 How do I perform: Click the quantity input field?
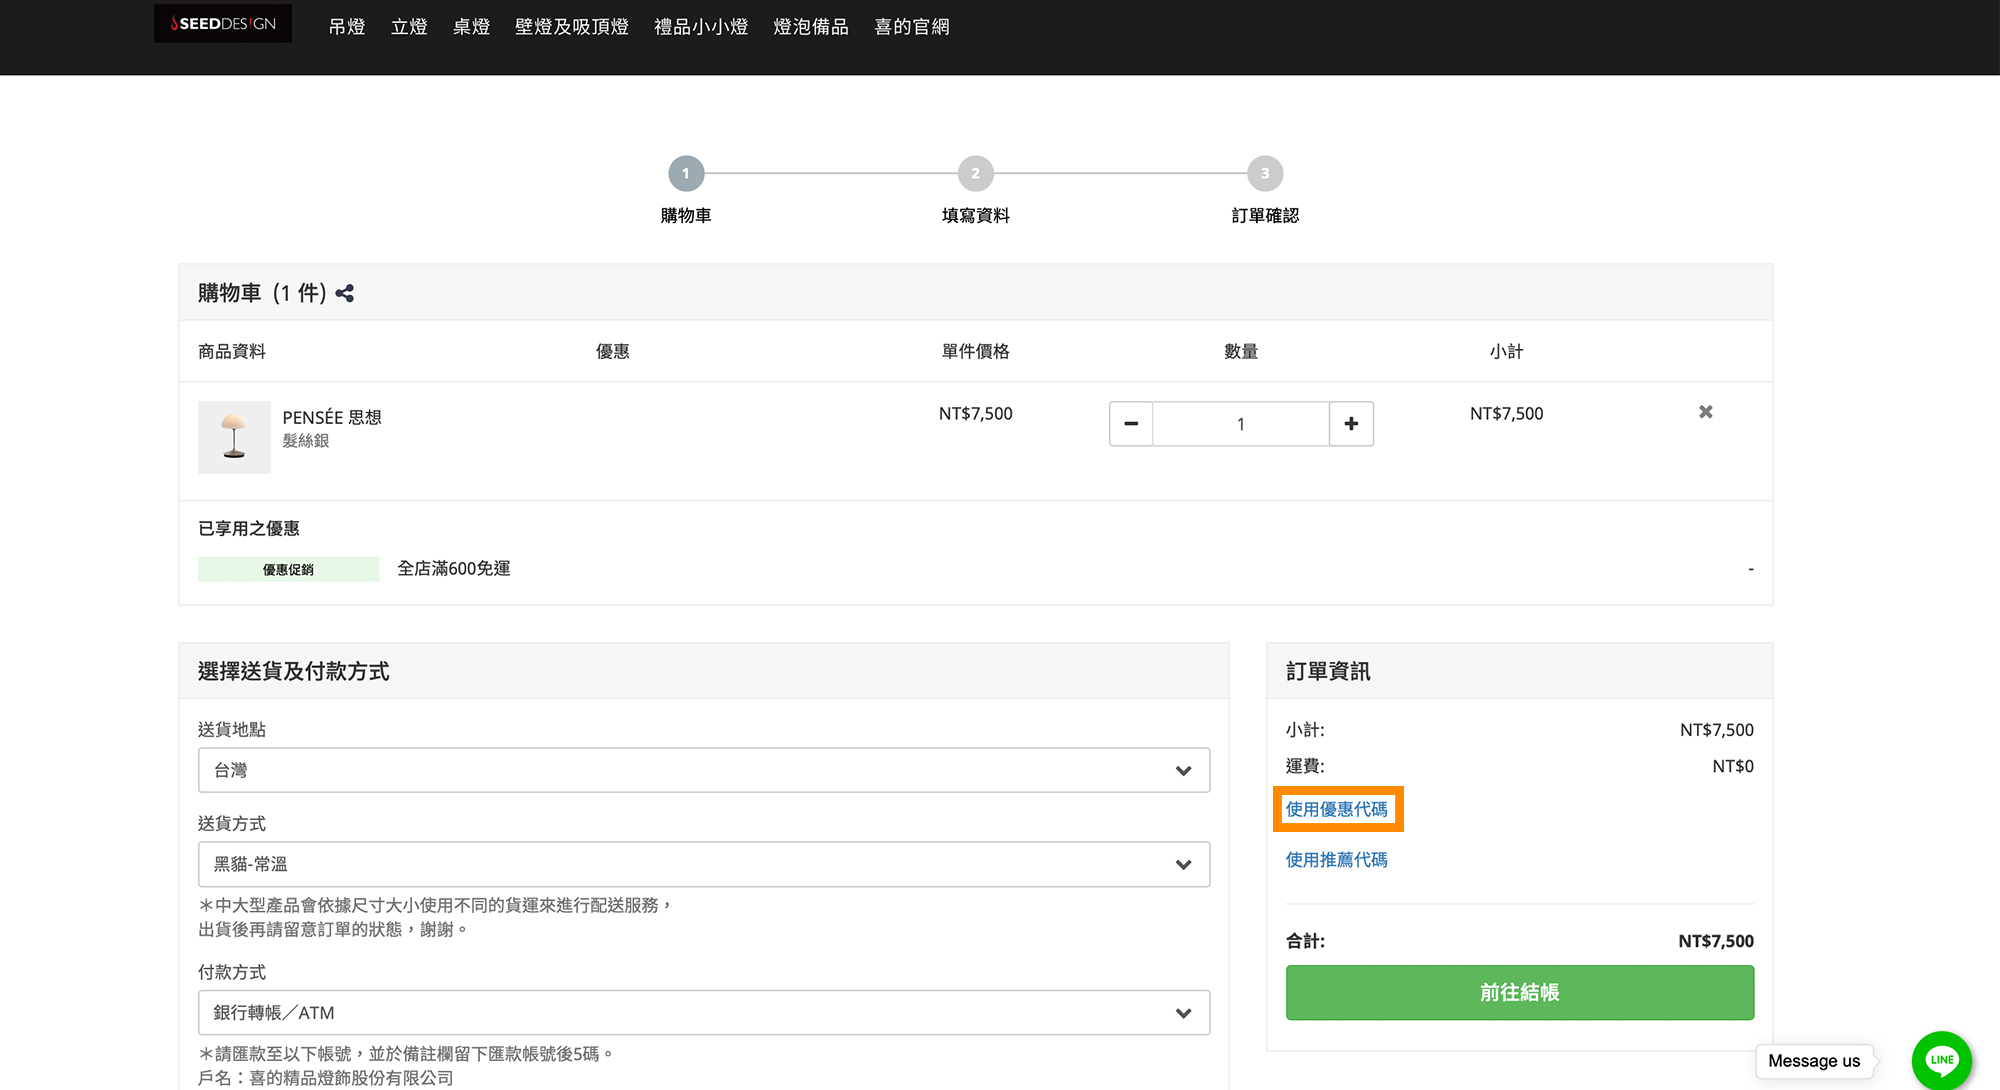[1240, 424]
